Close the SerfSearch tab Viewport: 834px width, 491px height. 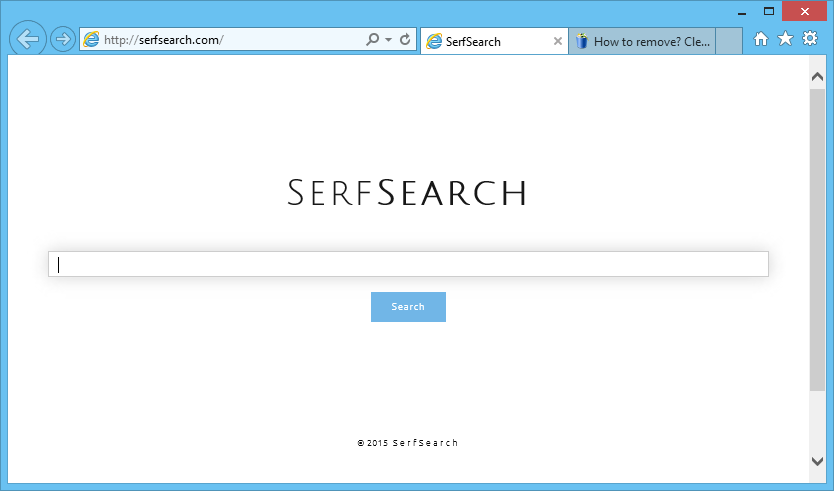[557, 41]
